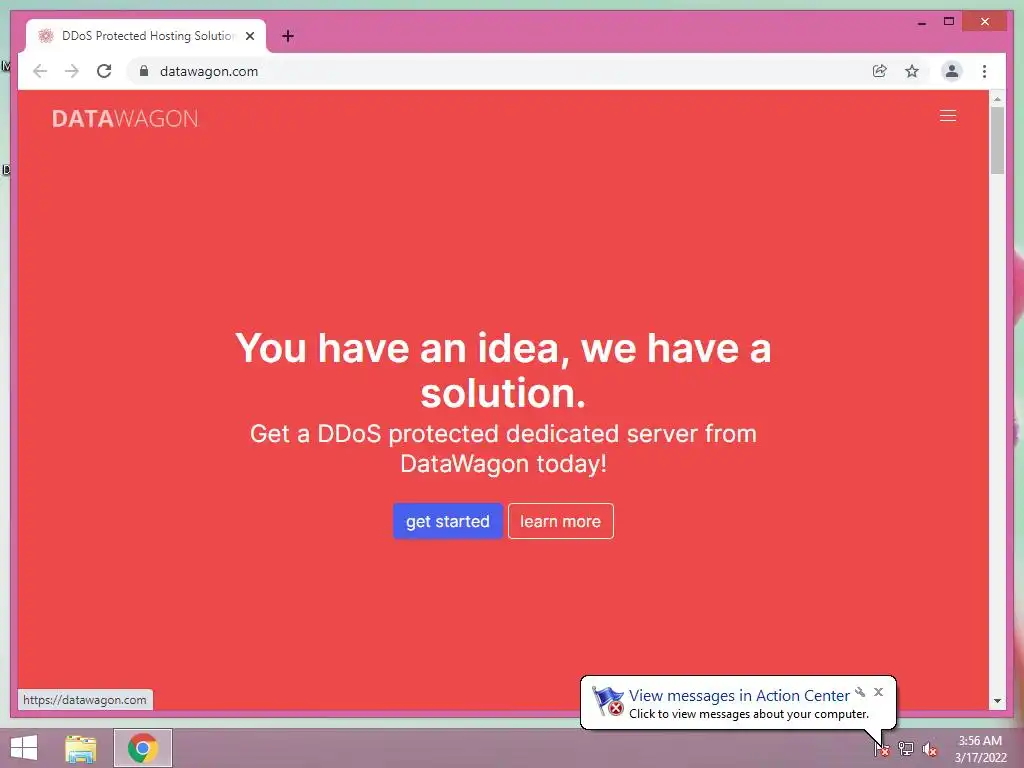
Task: Open the Chrome profile avatar
Action: [x=952, y=71]
